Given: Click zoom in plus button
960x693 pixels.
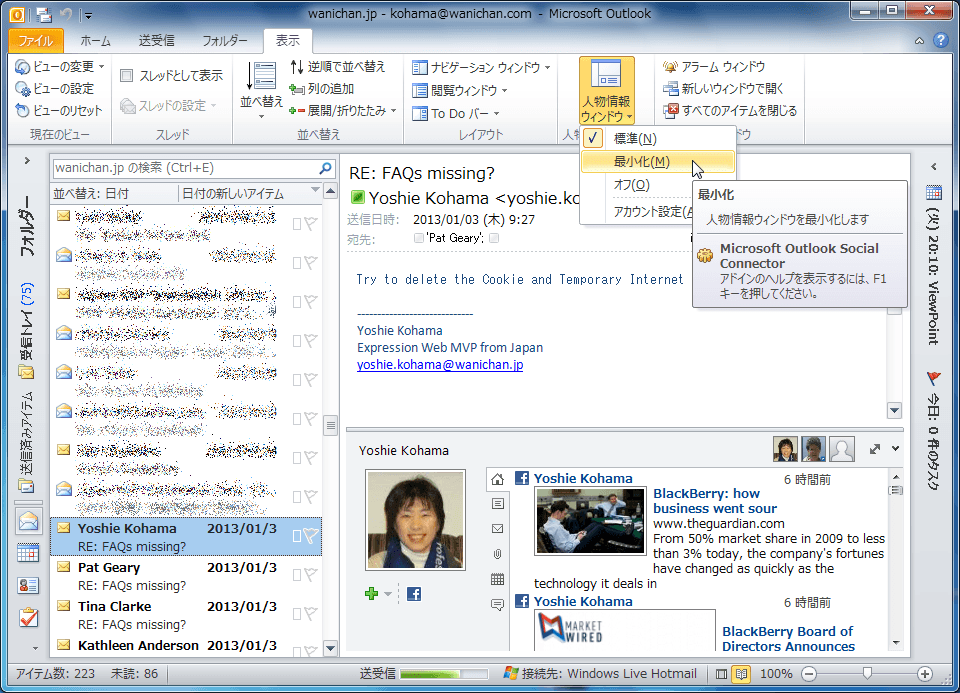Looking at the screenshot, I should pos(924,674).
